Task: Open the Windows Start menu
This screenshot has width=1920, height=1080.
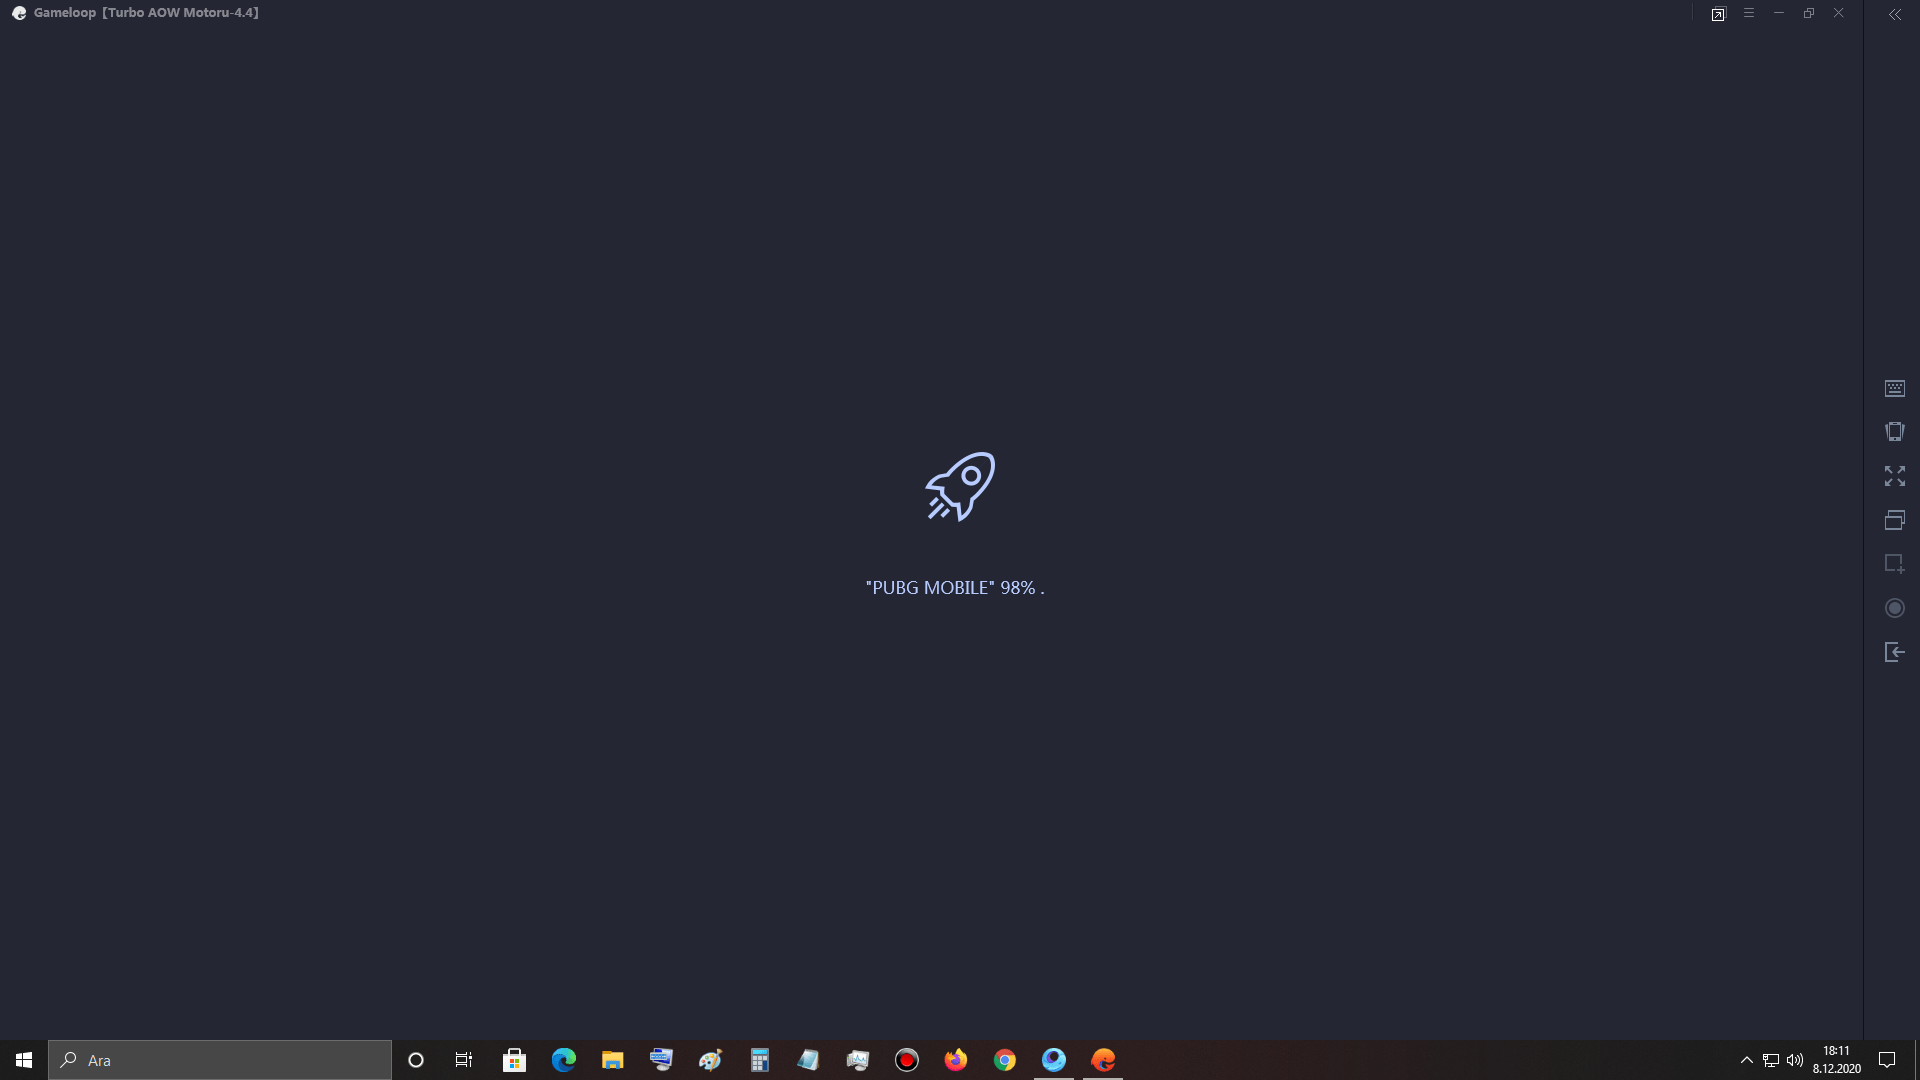Action: click(24, 1060)
